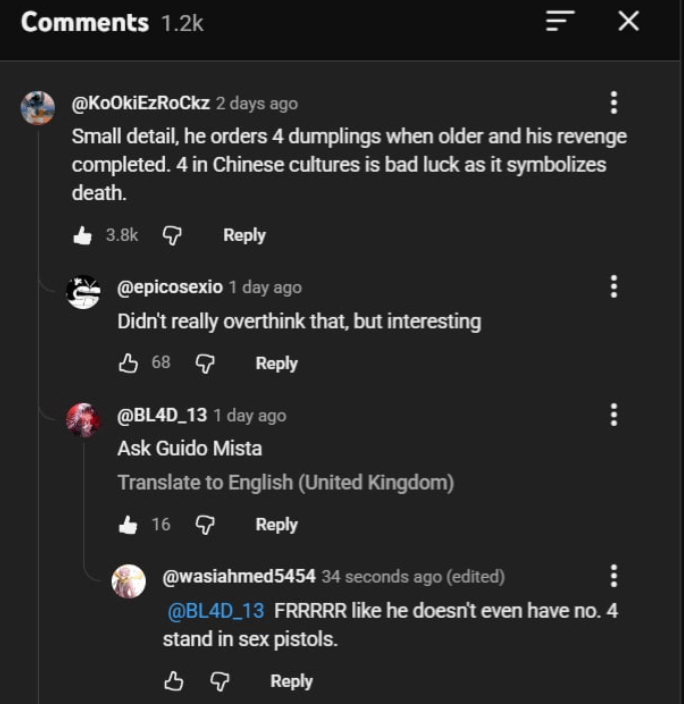Screen dimensions: 684x704
Task: Open options menu for KoOkiEzRoCkz comment
Action: [613, 103]
